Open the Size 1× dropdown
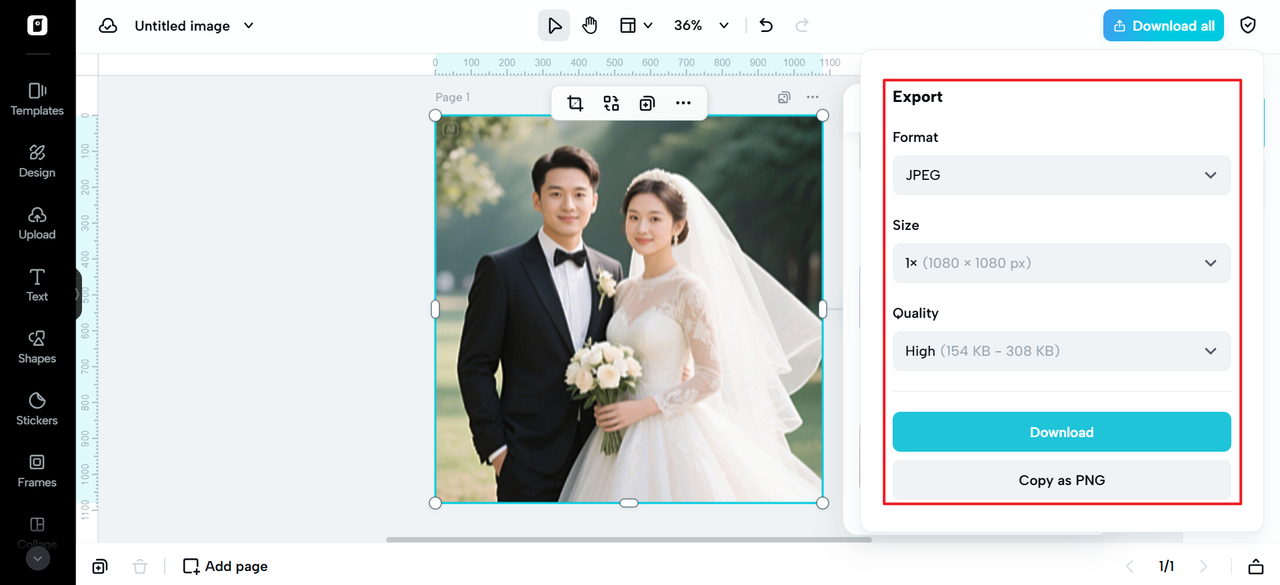This screenshot has width=1280, height=585. tap(1061, 263)
